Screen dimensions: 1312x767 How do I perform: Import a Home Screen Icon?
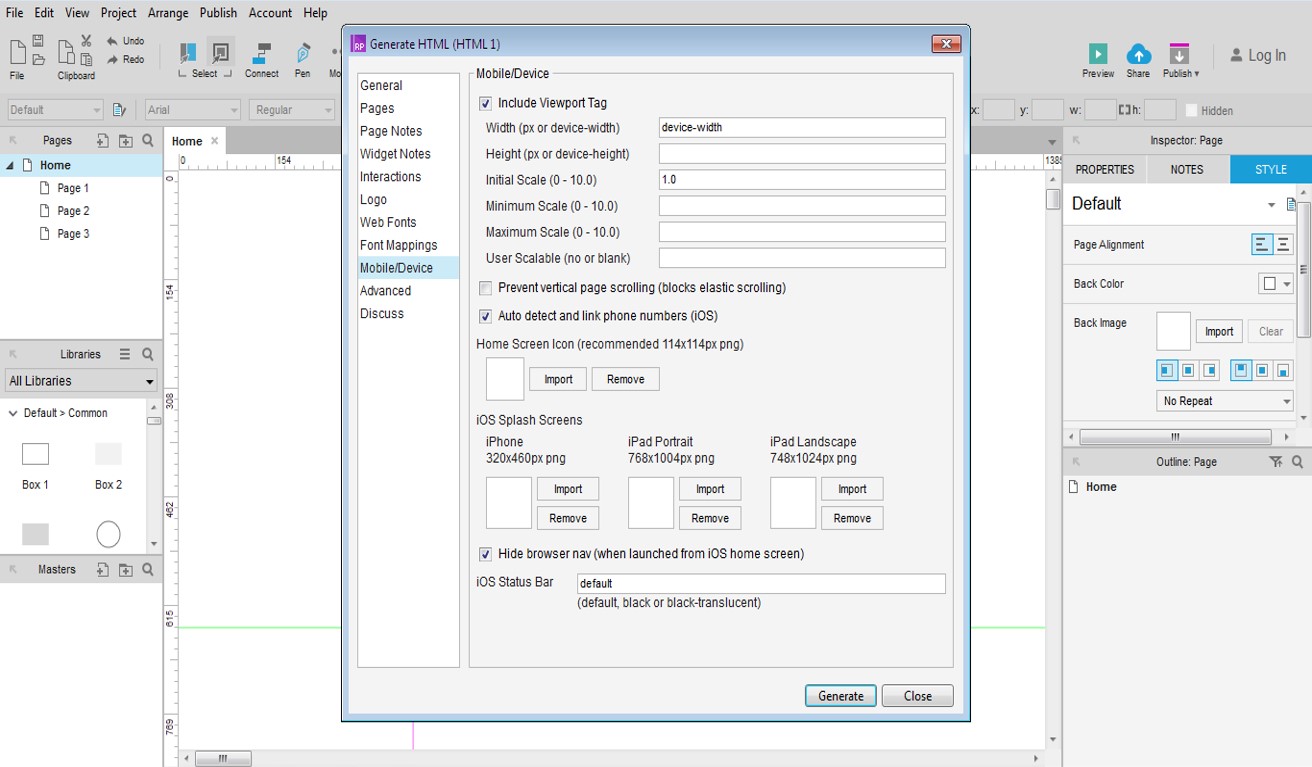557,379
